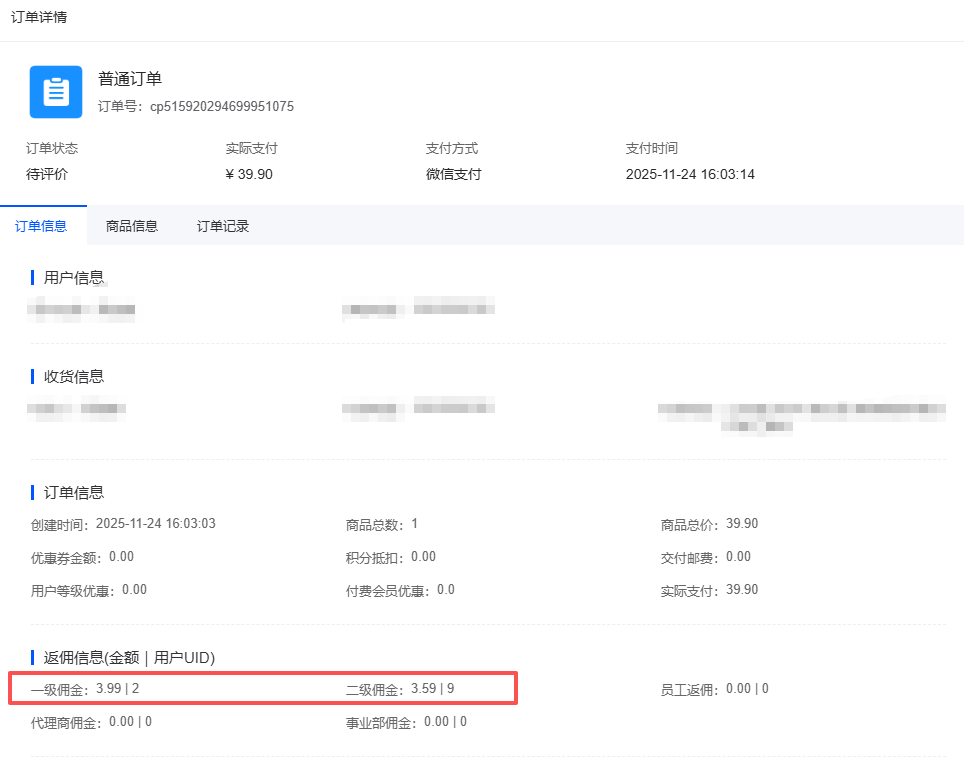Click the 用户信息 section heading

pos(74,277)
